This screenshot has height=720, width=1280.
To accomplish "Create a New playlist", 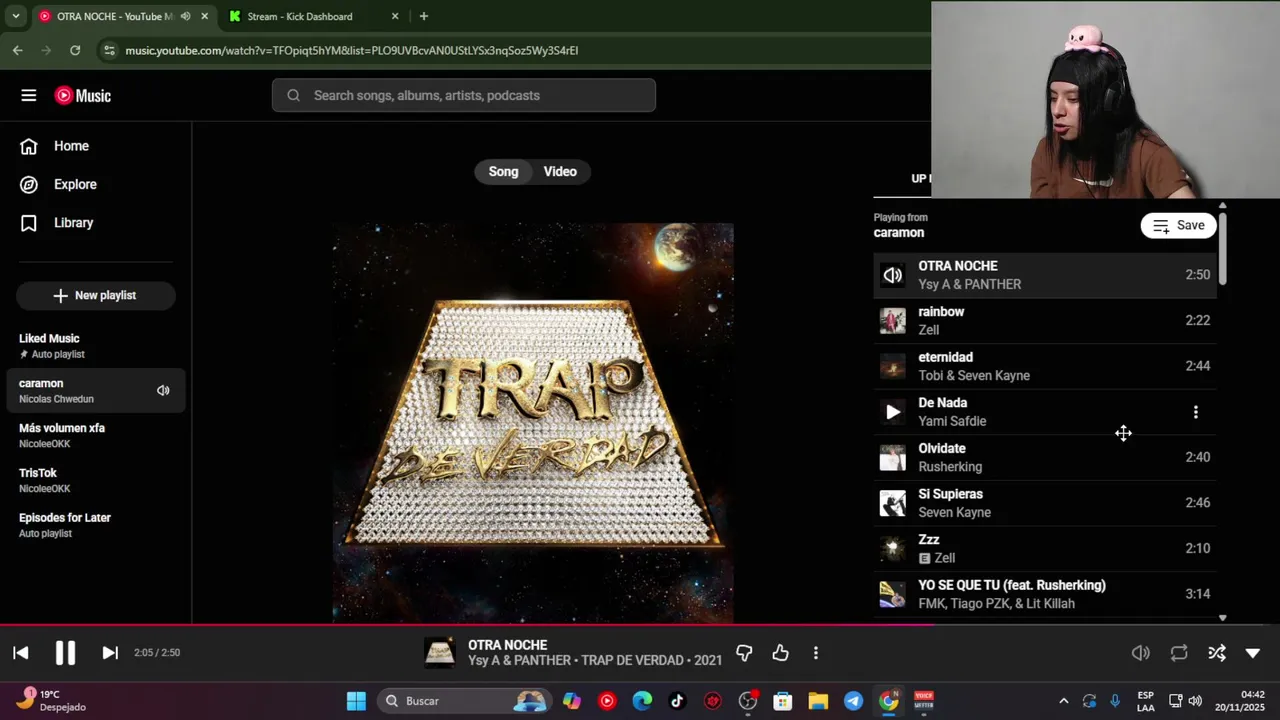I will 96,295.
